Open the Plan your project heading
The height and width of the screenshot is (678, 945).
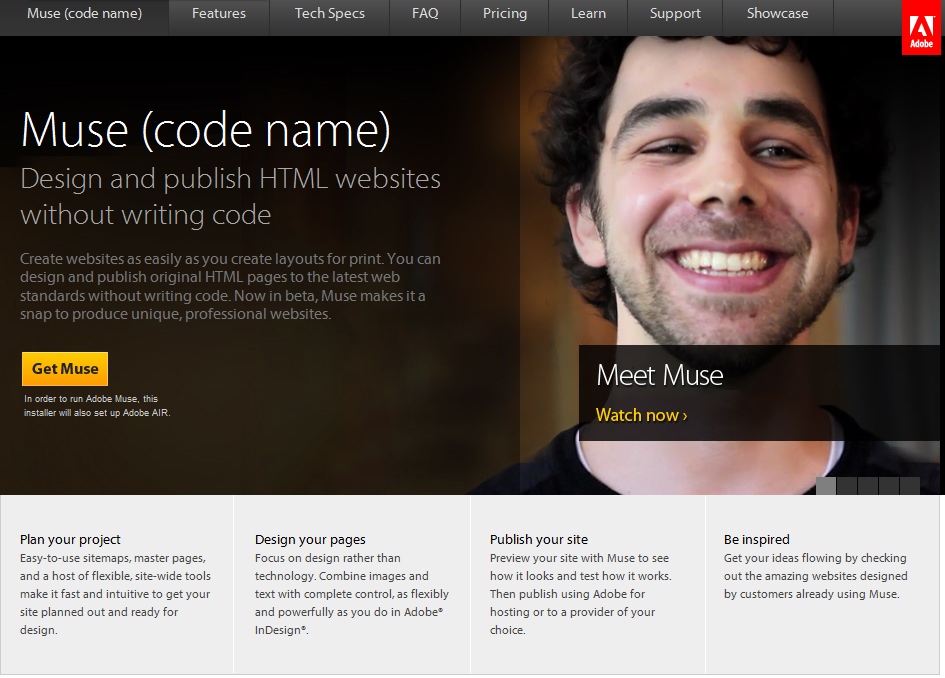pos(70,539)
